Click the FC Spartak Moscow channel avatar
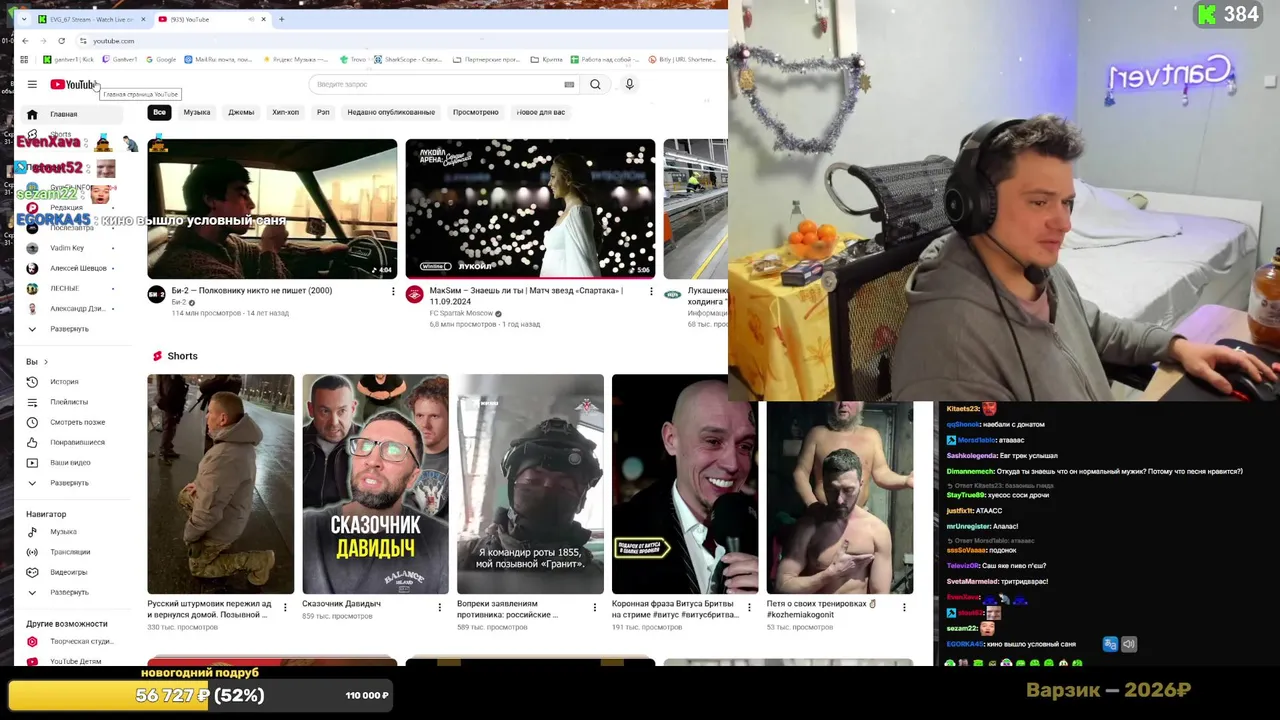The height and width of the screenshot is (720, 1280). click(x=414, y=294)
